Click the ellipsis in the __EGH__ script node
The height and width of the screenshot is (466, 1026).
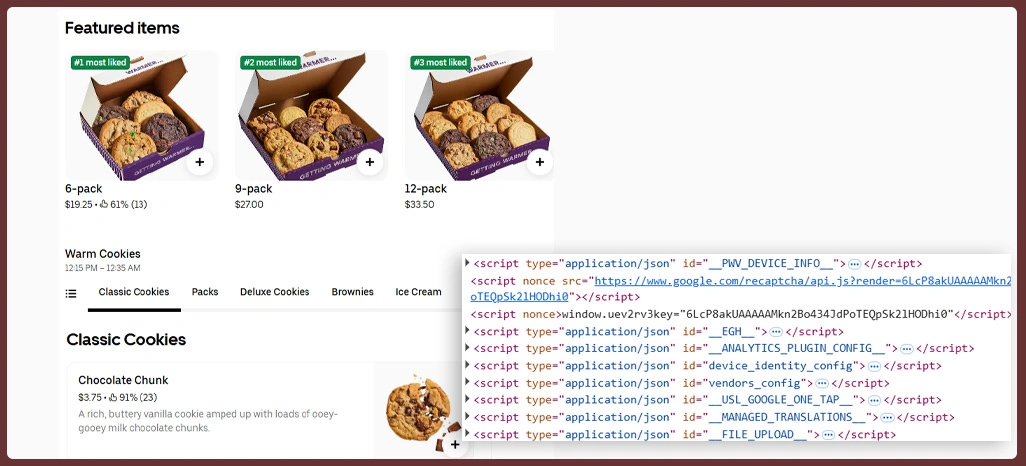click(775, 331)
